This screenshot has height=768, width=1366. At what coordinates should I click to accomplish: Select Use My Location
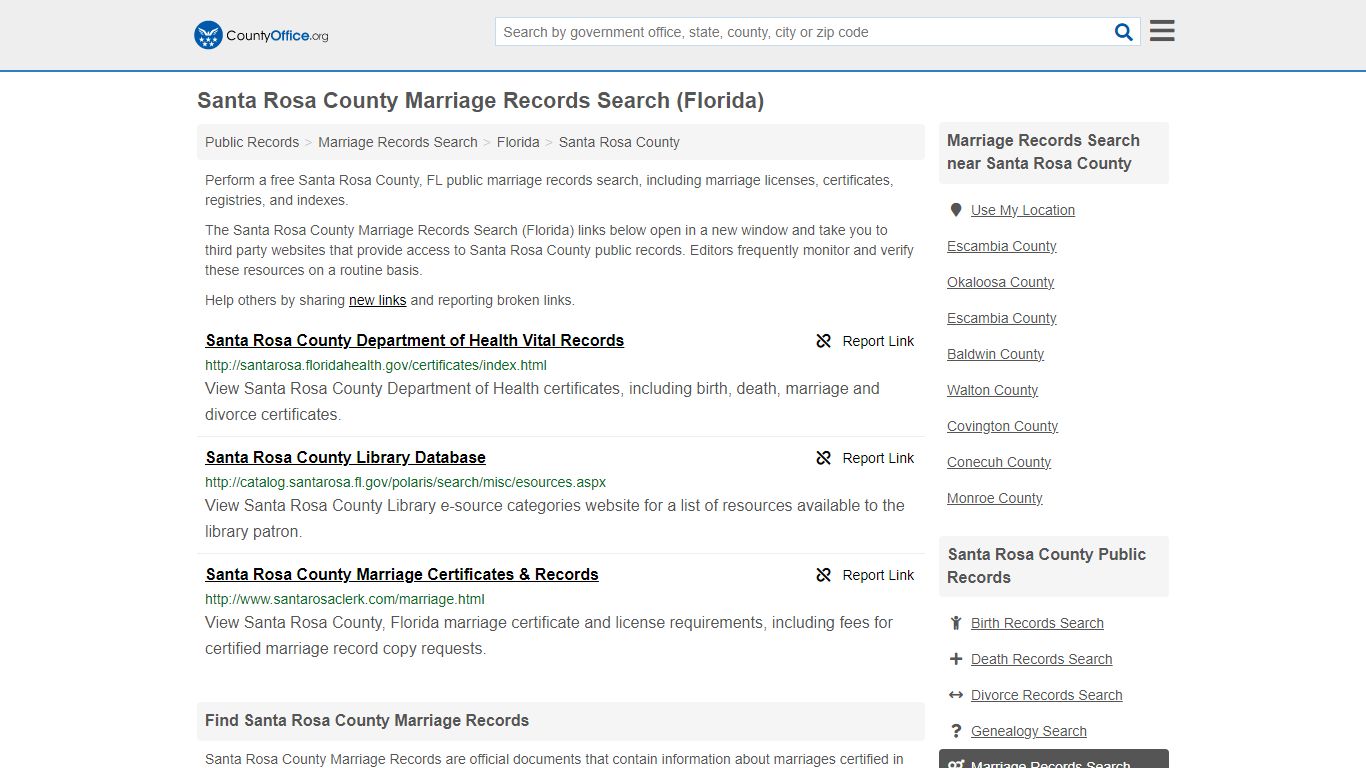pos(1023,210)
